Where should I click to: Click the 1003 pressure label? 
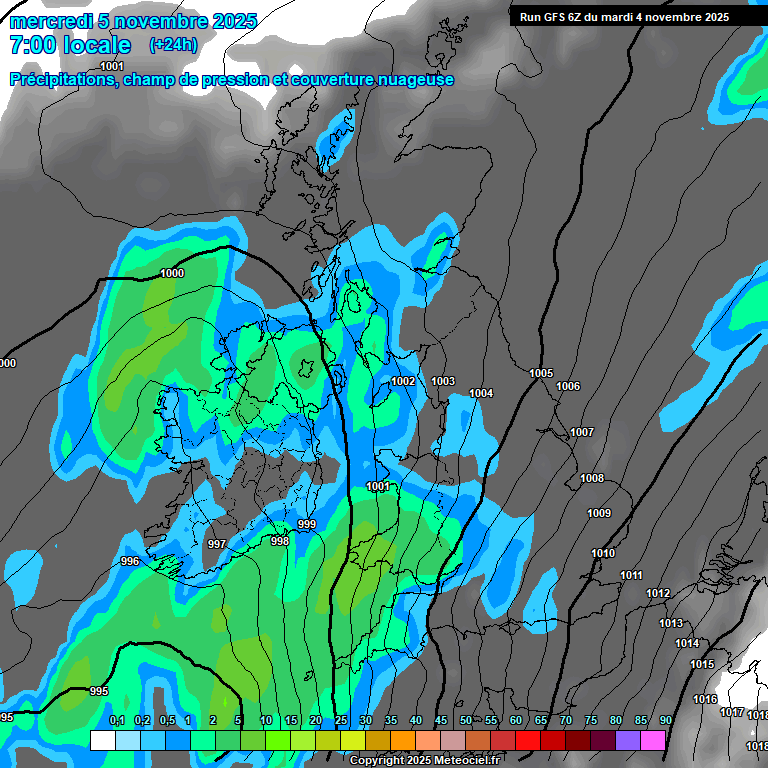click(443, 381)
